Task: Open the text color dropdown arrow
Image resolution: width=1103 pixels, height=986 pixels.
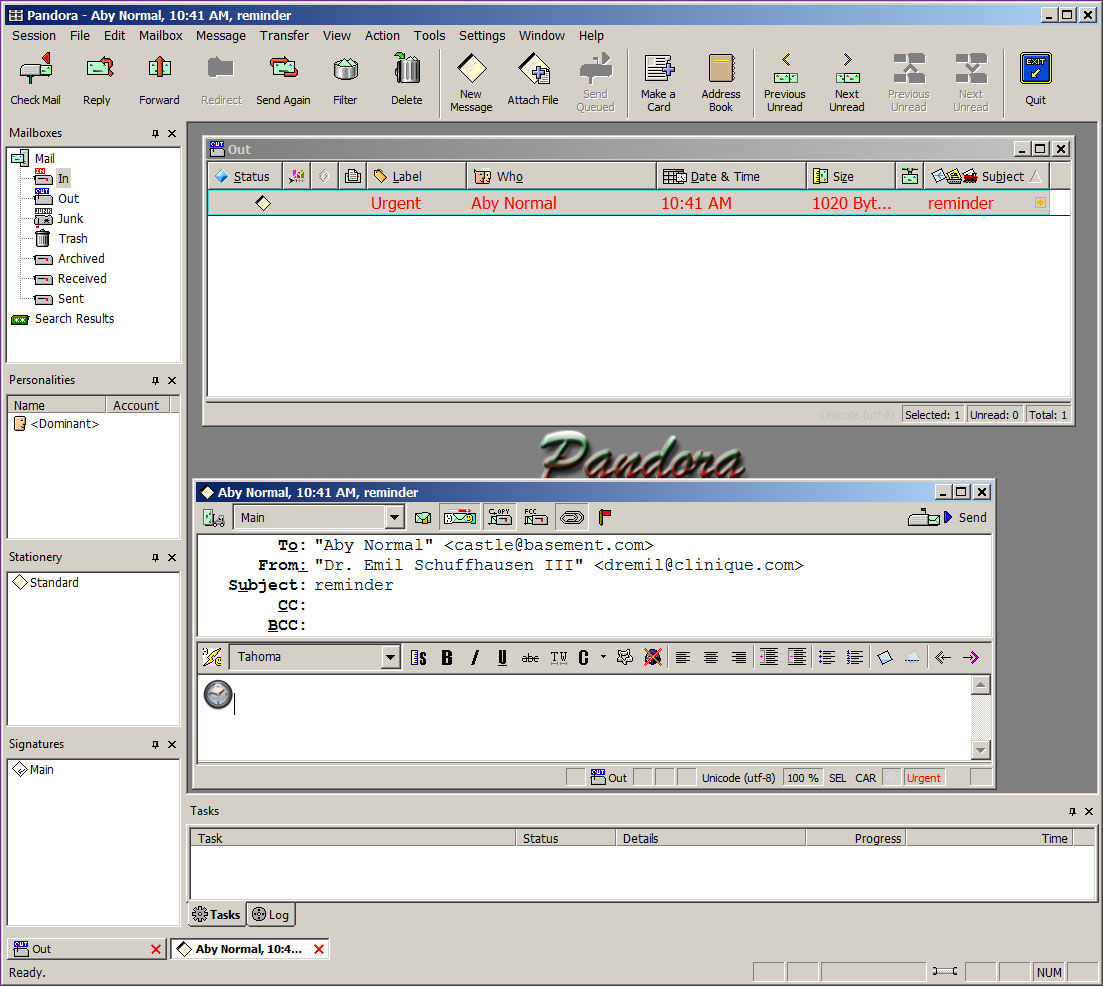Action: pyautogui.click(x=603, y=657)
